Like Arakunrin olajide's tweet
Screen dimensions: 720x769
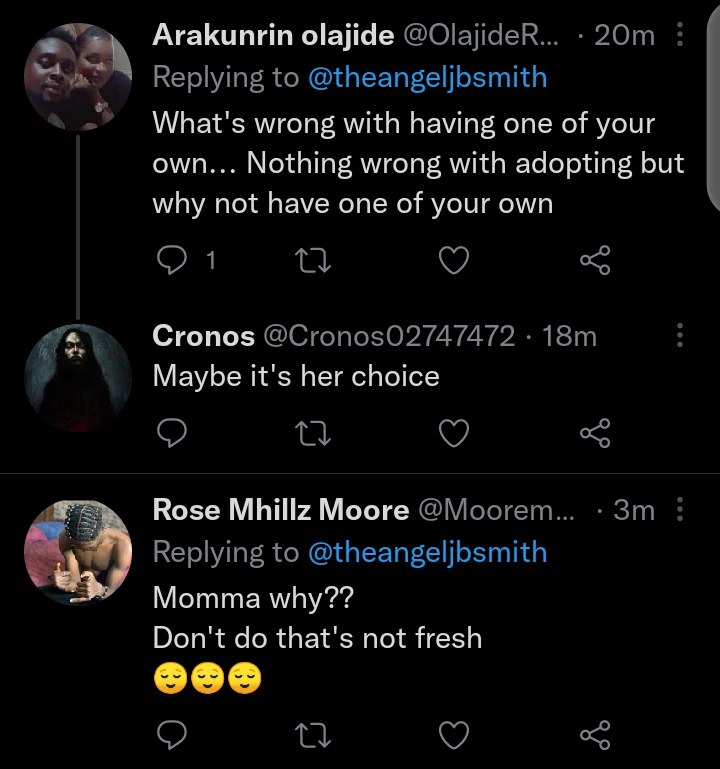(x=455, y=261)
